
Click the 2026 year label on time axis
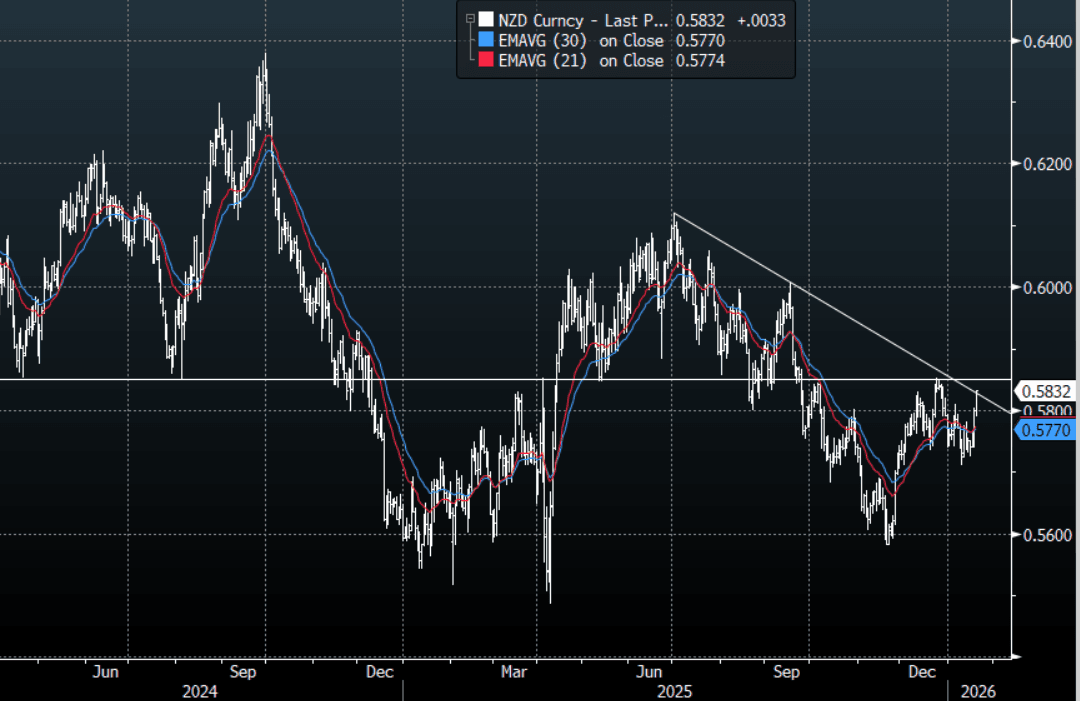tap(978, 691)
